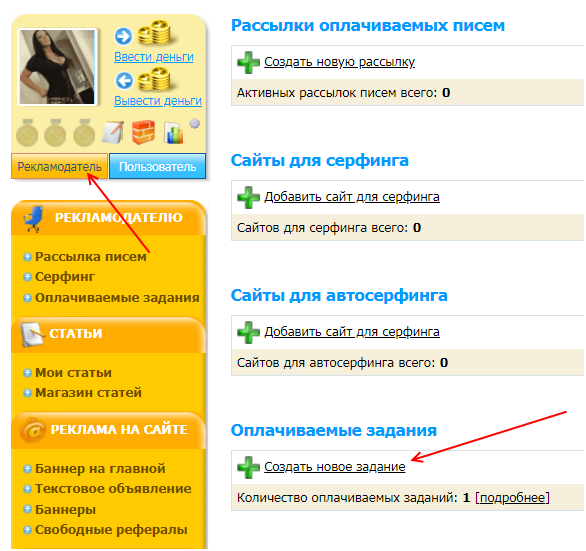Click the СТАТЬИ section header text
Screen dimensions: 586x551
76,333
